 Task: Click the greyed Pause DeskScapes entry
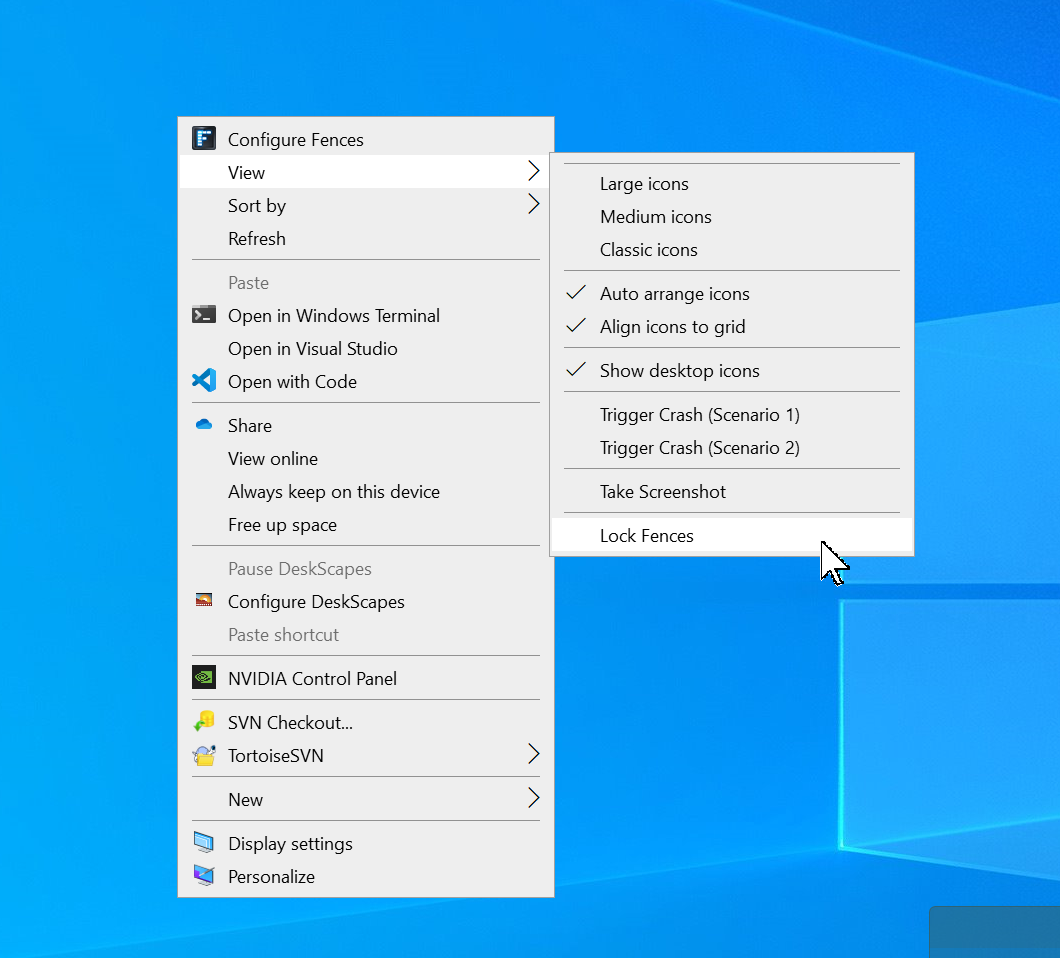[366, 569]
